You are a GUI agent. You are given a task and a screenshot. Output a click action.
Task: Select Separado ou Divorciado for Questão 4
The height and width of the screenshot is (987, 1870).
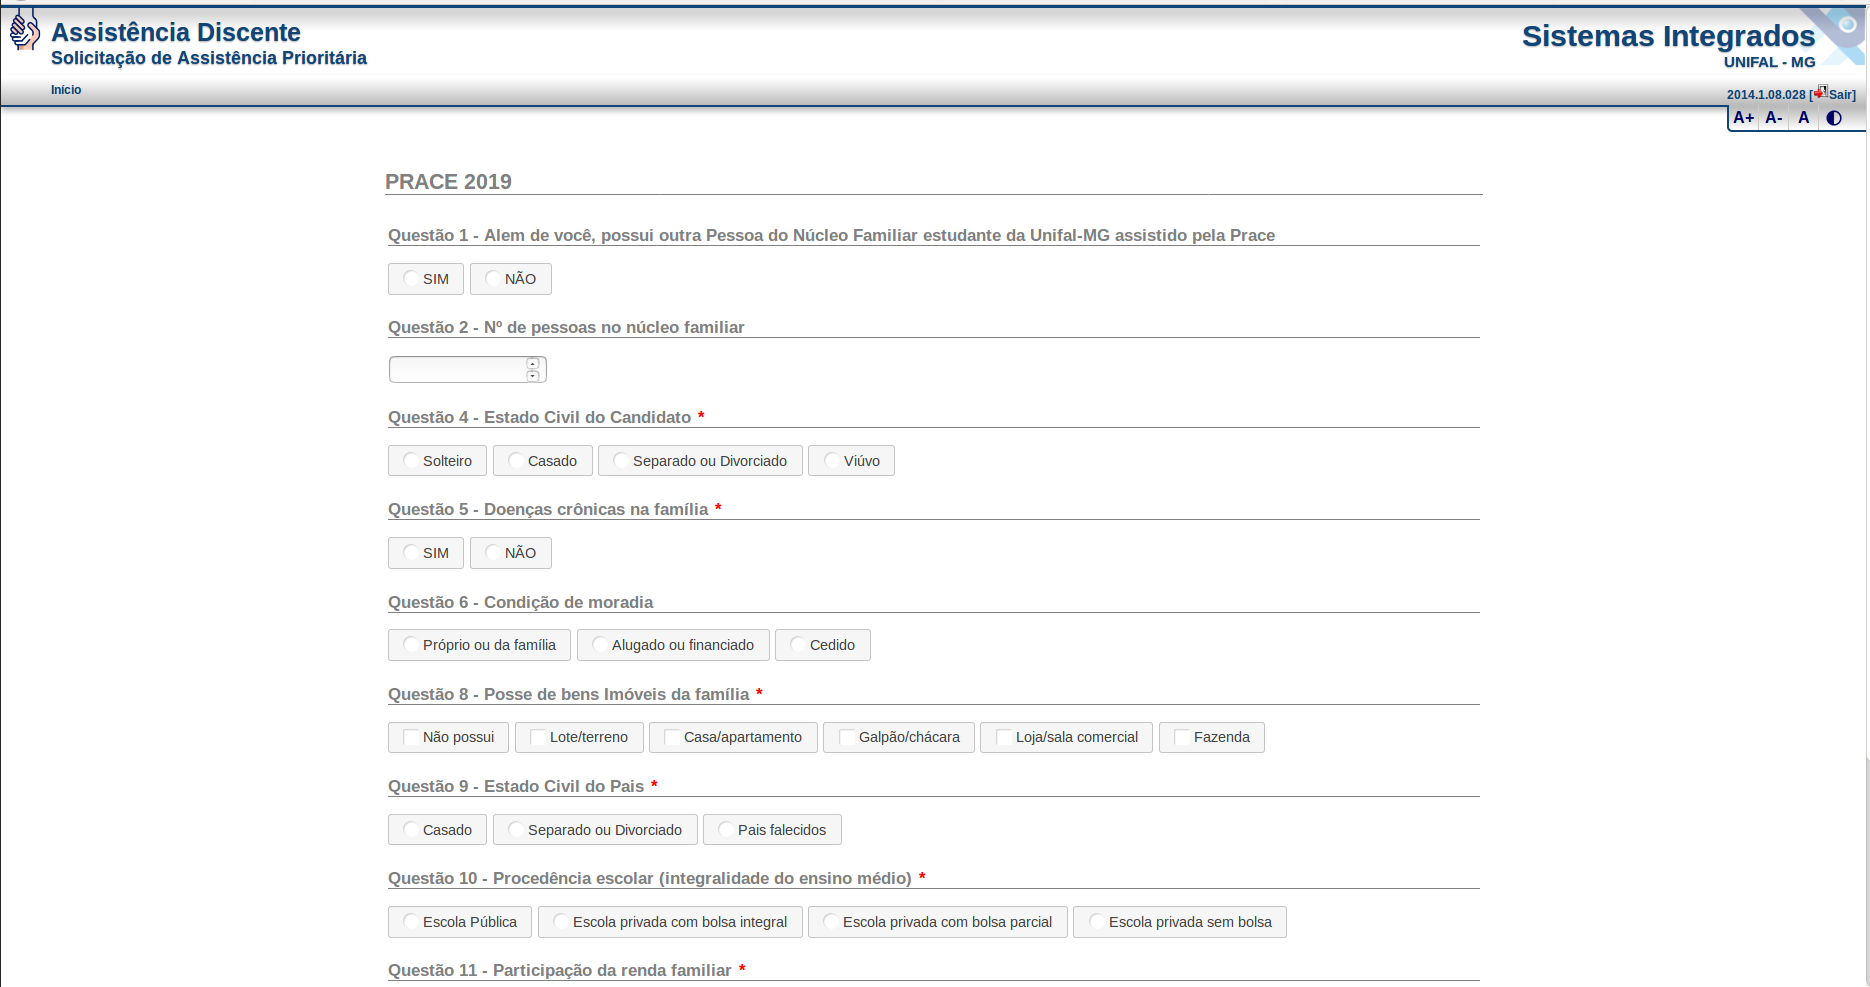coord(700,461)
